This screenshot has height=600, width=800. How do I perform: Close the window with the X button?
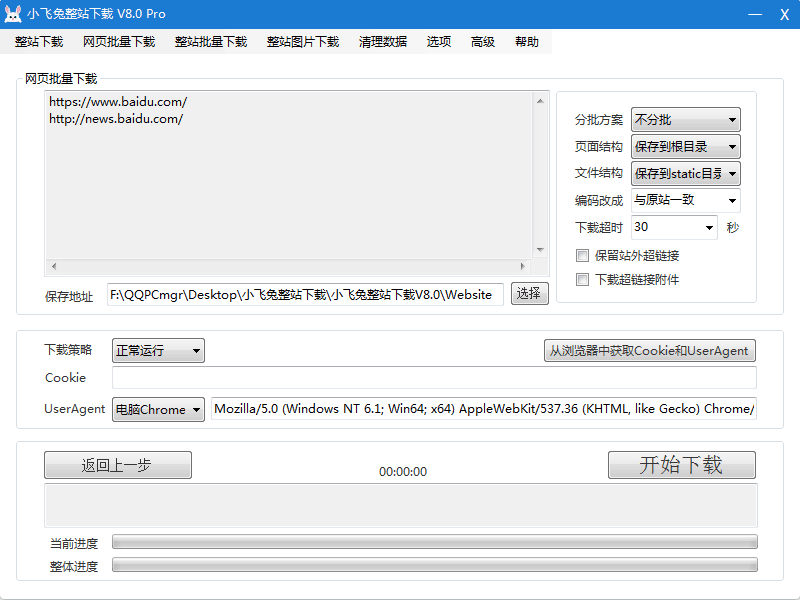(x=784, y=14)
